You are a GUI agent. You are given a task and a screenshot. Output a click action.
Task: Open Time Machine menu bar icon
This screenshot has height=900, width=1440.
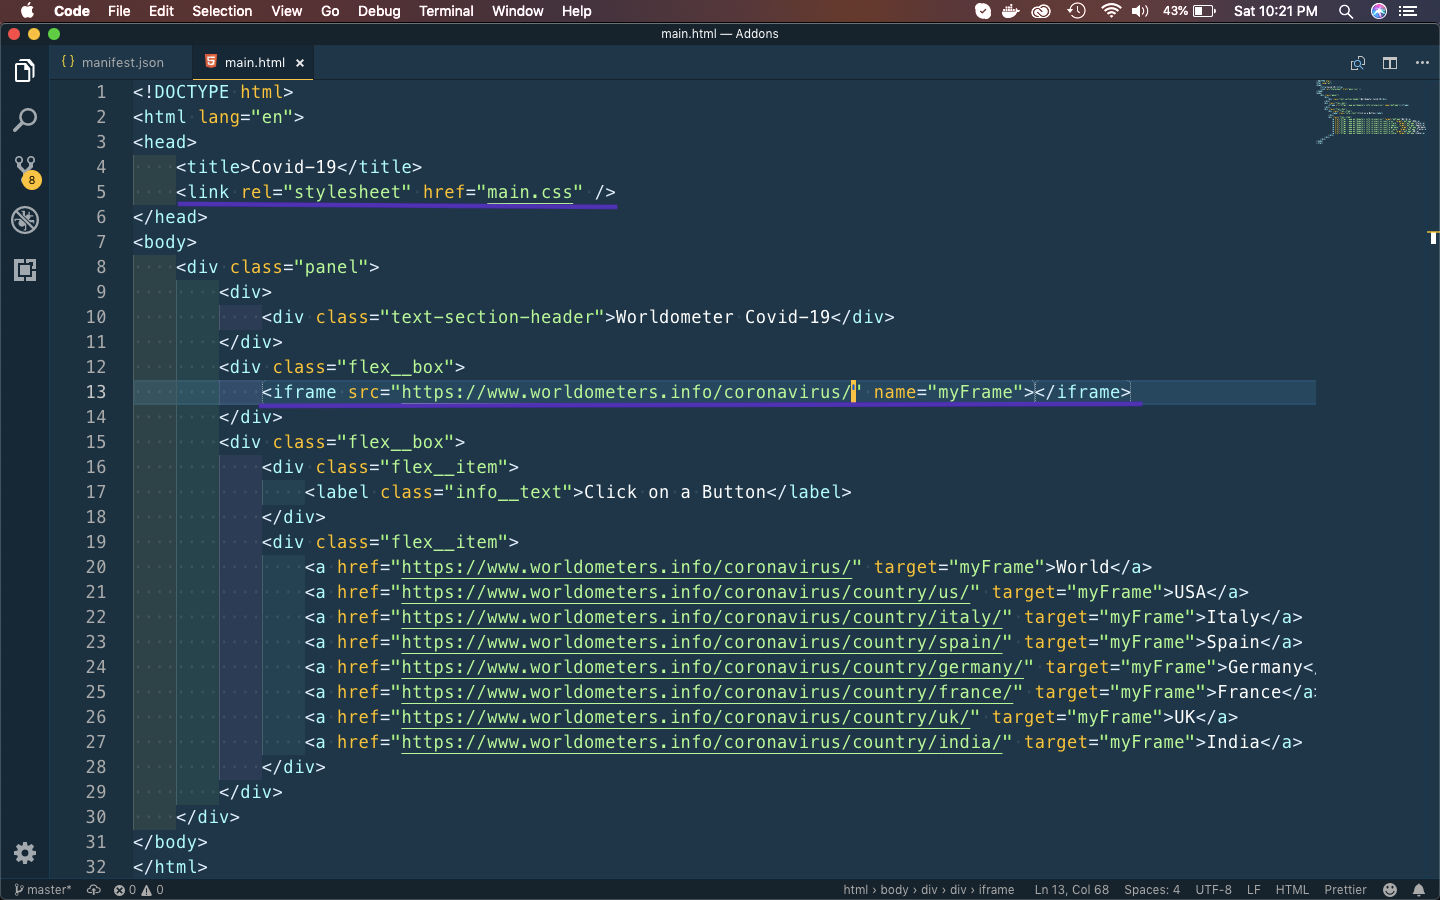pos(1076,11)
